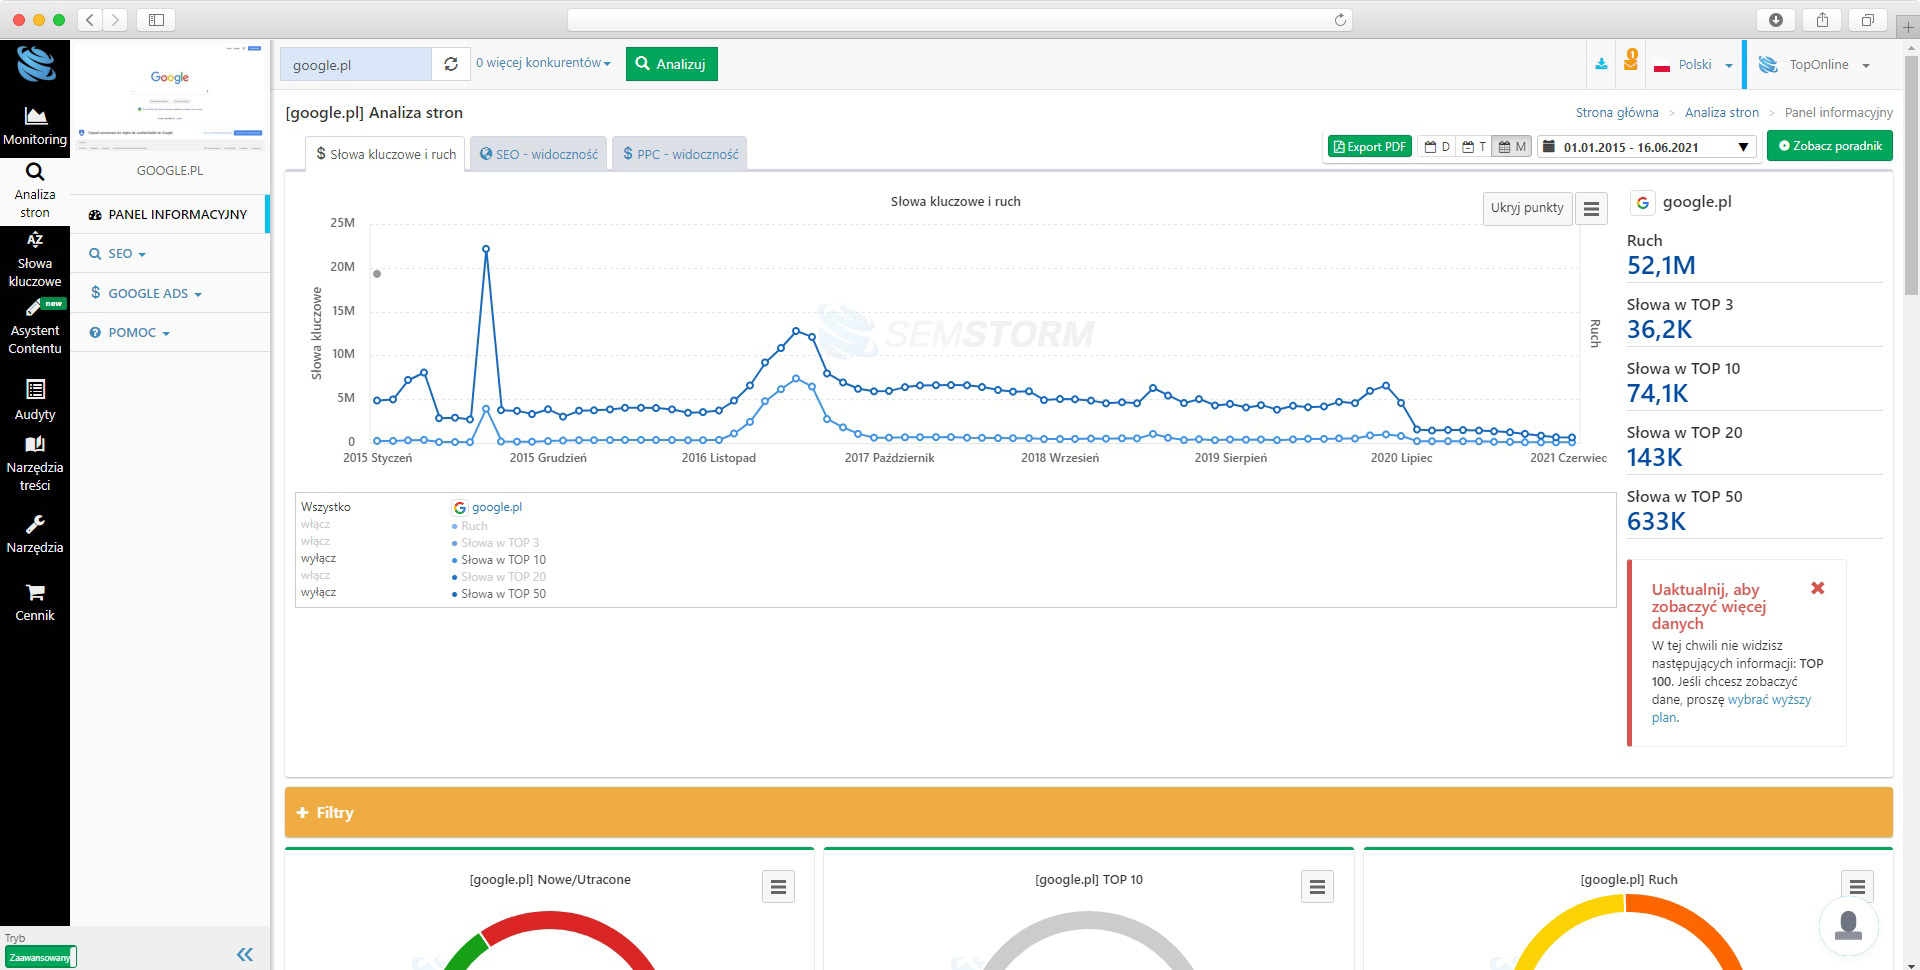Toggle Słowa w TOP 50 legend entry
This screenshot has width=1920, height=970.
(499, 594)
